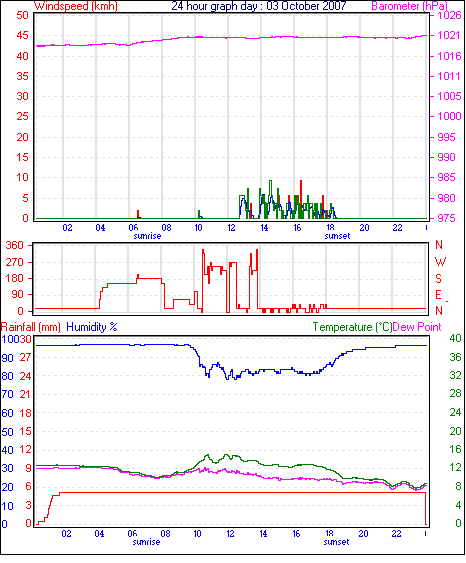Viewport: 466px width, 563px height.
Task: Click the Barometer (hPa) axis label
Action: coord(409,6)
